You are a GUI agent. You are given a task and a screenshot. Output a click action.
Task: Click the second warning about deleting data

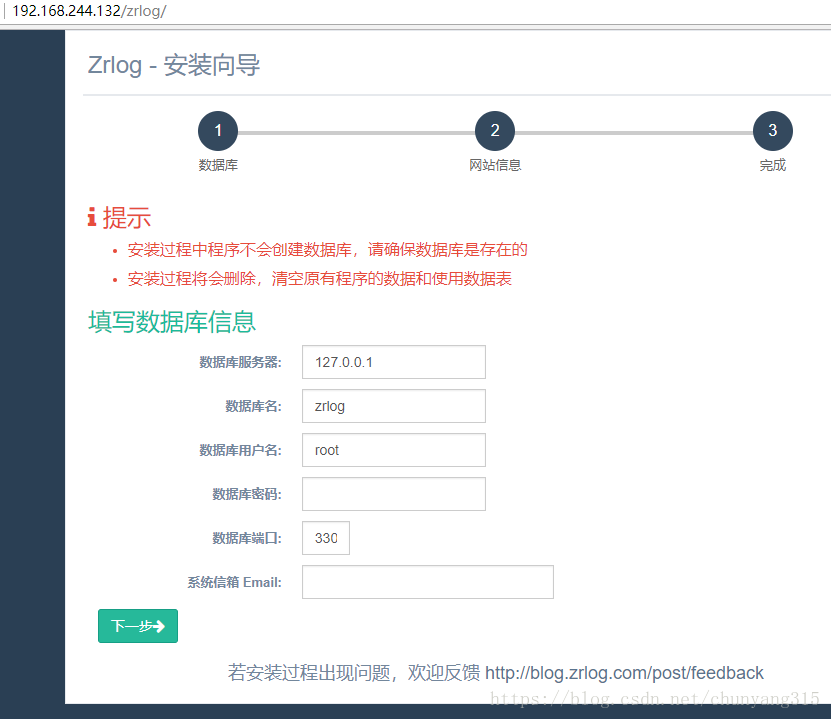[x=320, y=279]
